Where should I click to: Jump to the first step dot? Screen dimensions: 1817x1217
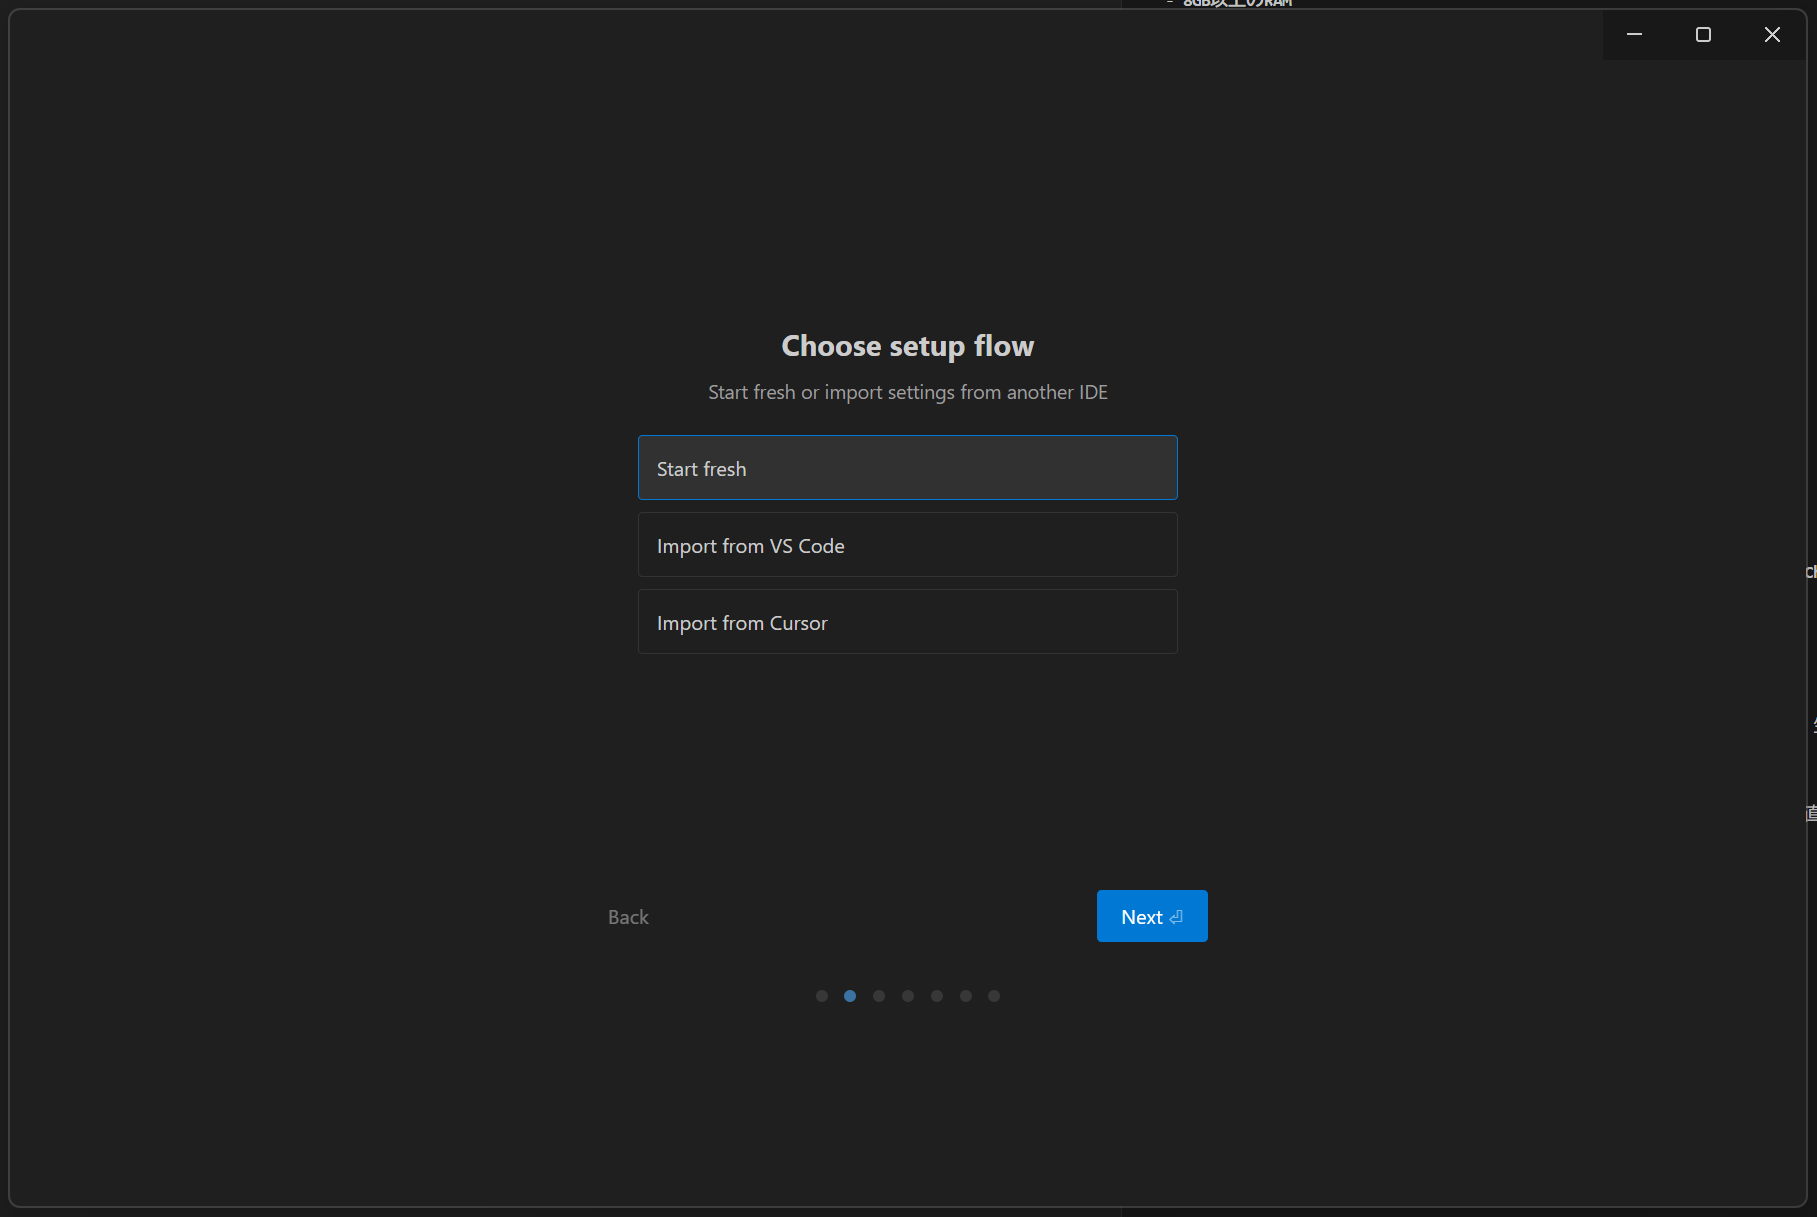coord(822,996)
